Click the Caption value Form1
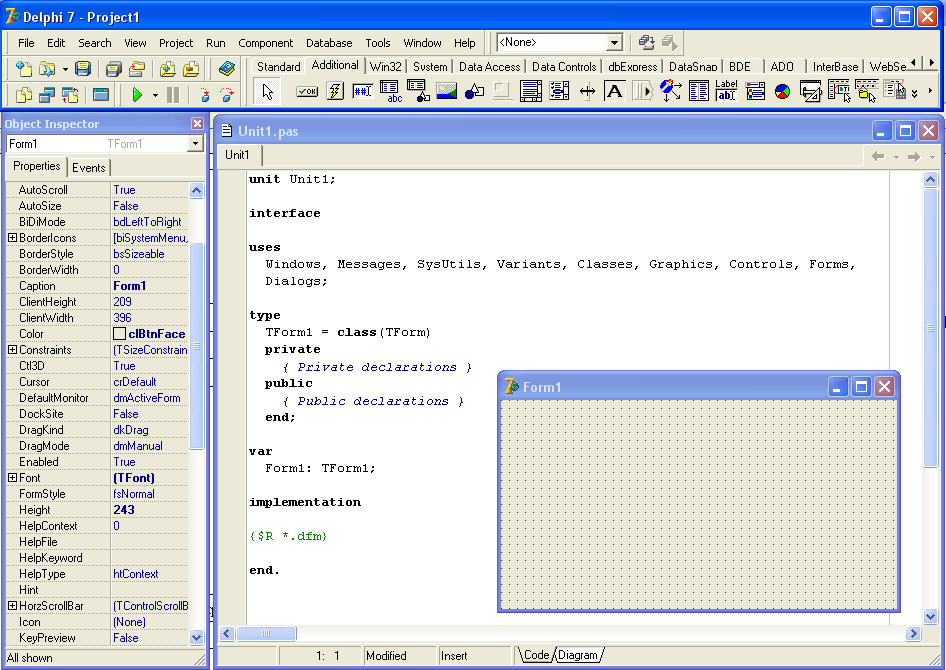946x670 pixels. (x=130, y=286)
